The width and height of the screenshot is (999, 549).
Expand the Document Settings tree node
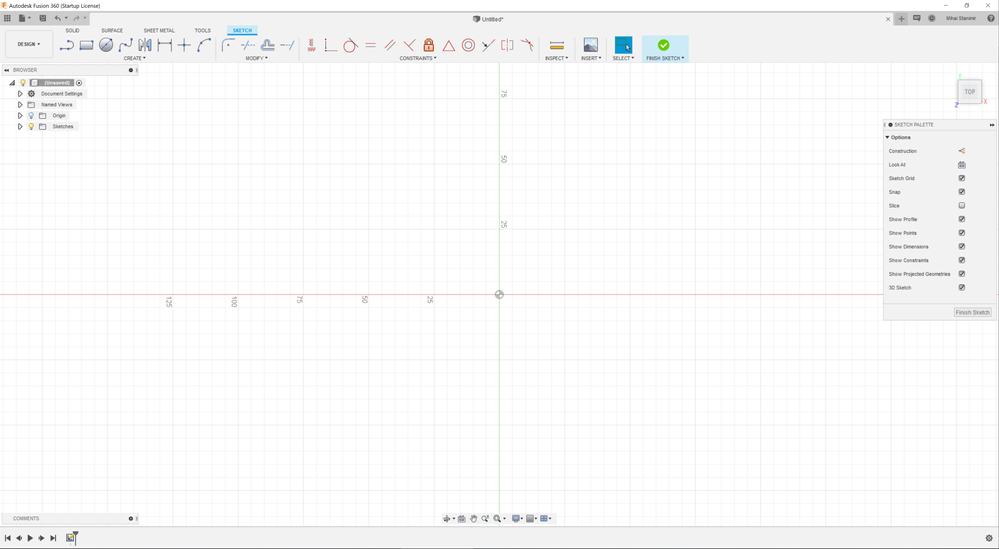[x=20, y=94]
